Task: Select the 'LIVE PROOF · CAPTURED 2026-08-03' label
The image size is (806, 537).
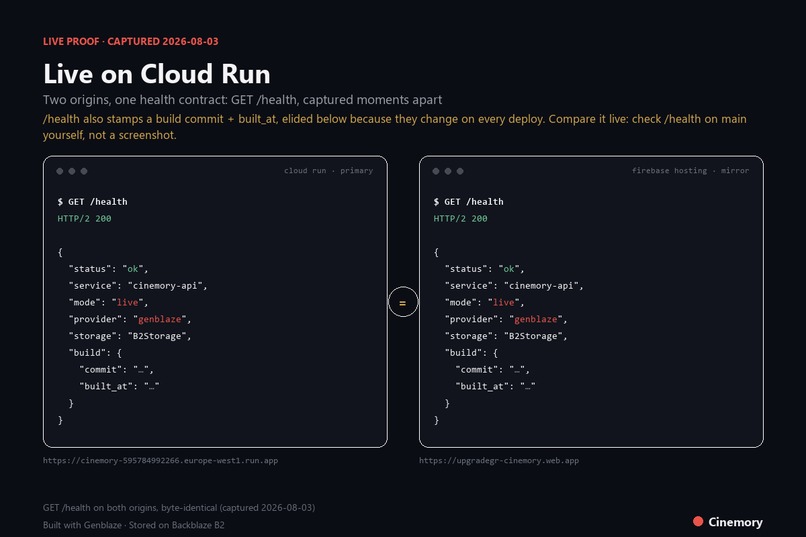Action: click(131, 41)
